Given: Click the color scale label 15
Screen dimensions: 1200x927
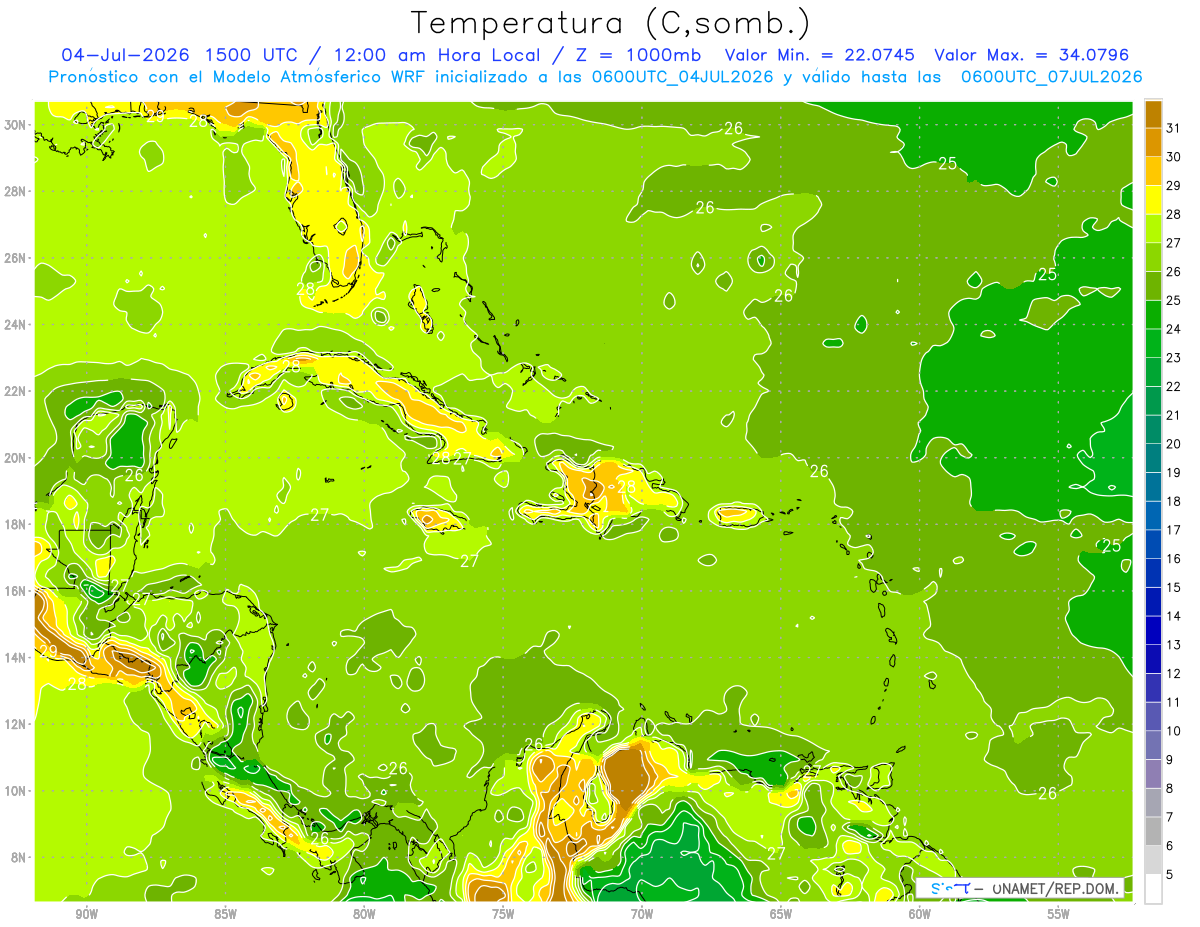Looking at the screenshot, I should point(1174,588).
